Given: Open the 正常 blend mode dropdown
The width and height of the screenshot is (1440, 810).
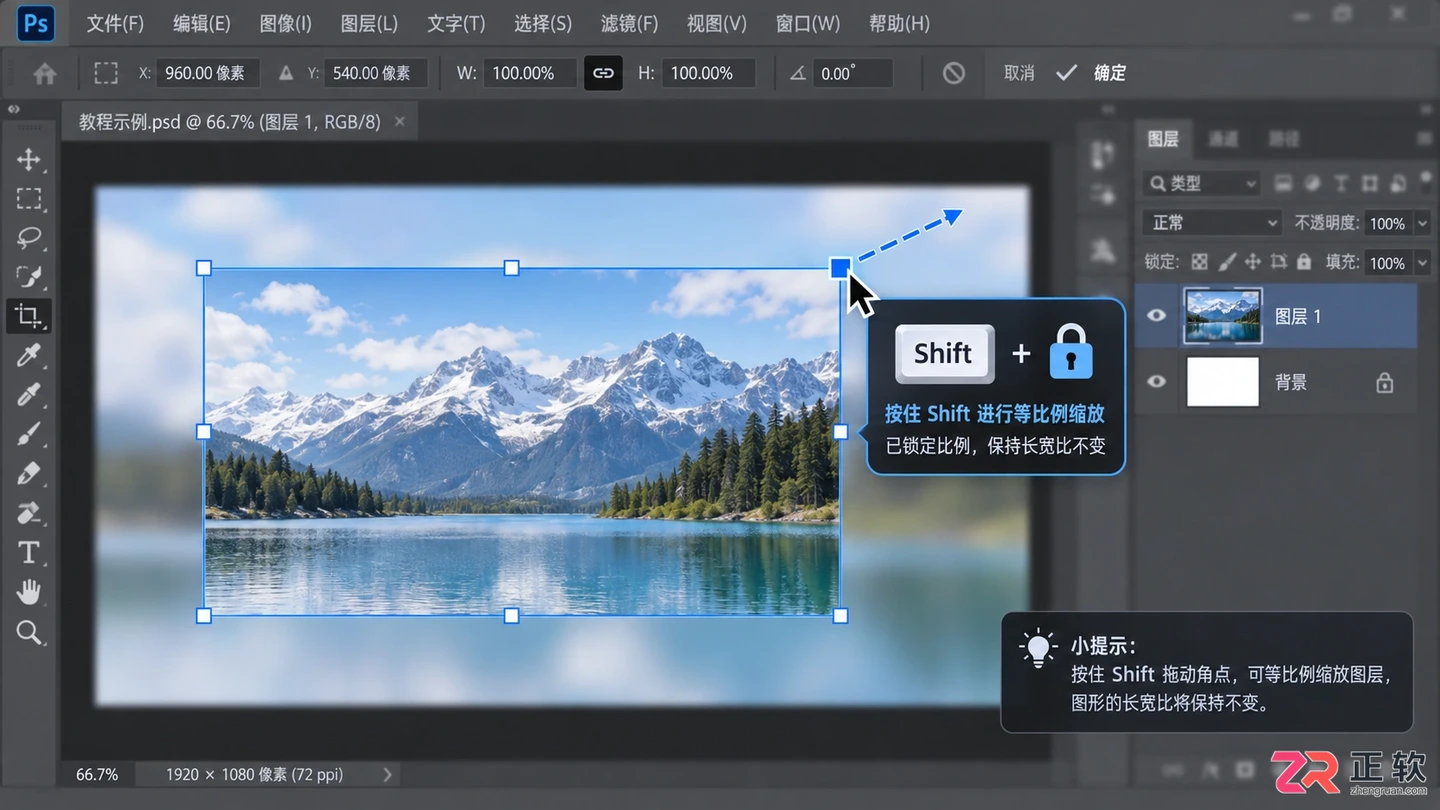Looking at the screenshot, I should pyautogui.click(x=1211, y=223).
